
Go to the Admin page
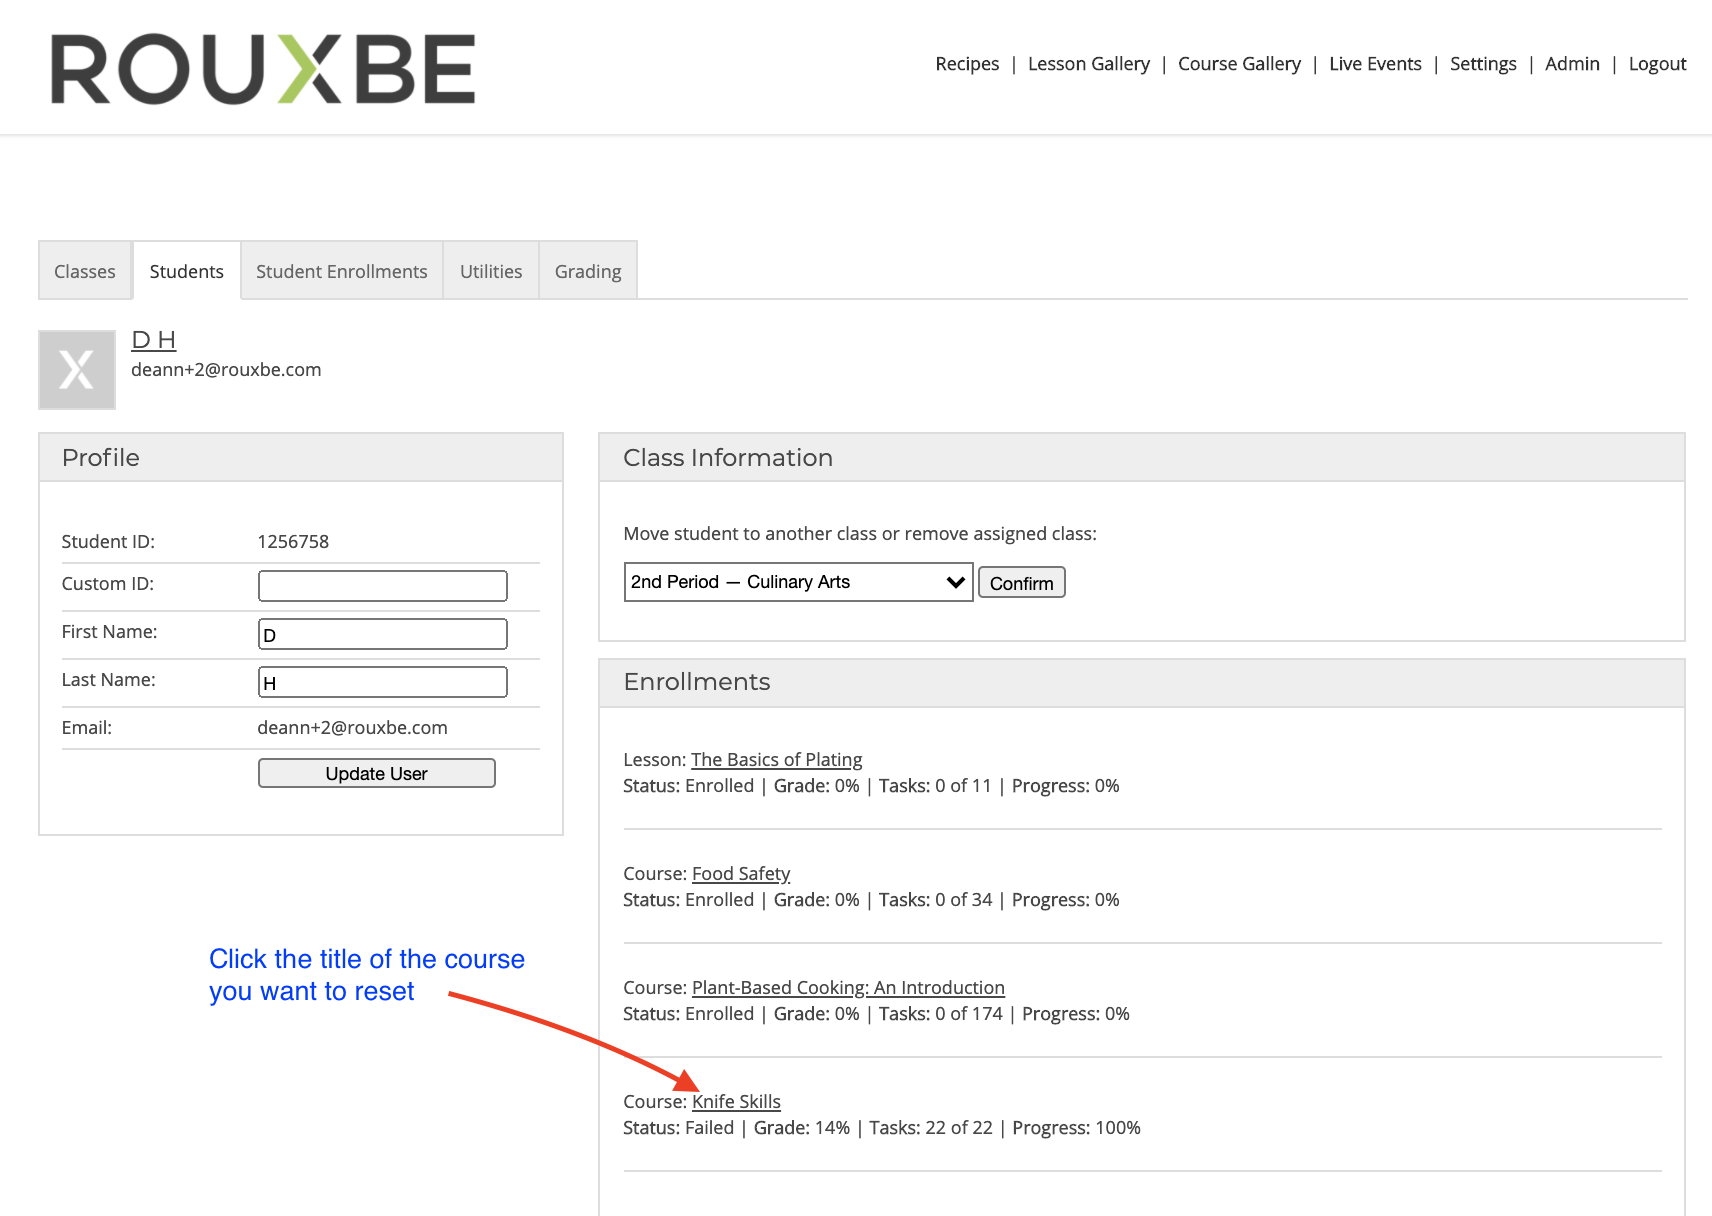tap(1572, 64)
